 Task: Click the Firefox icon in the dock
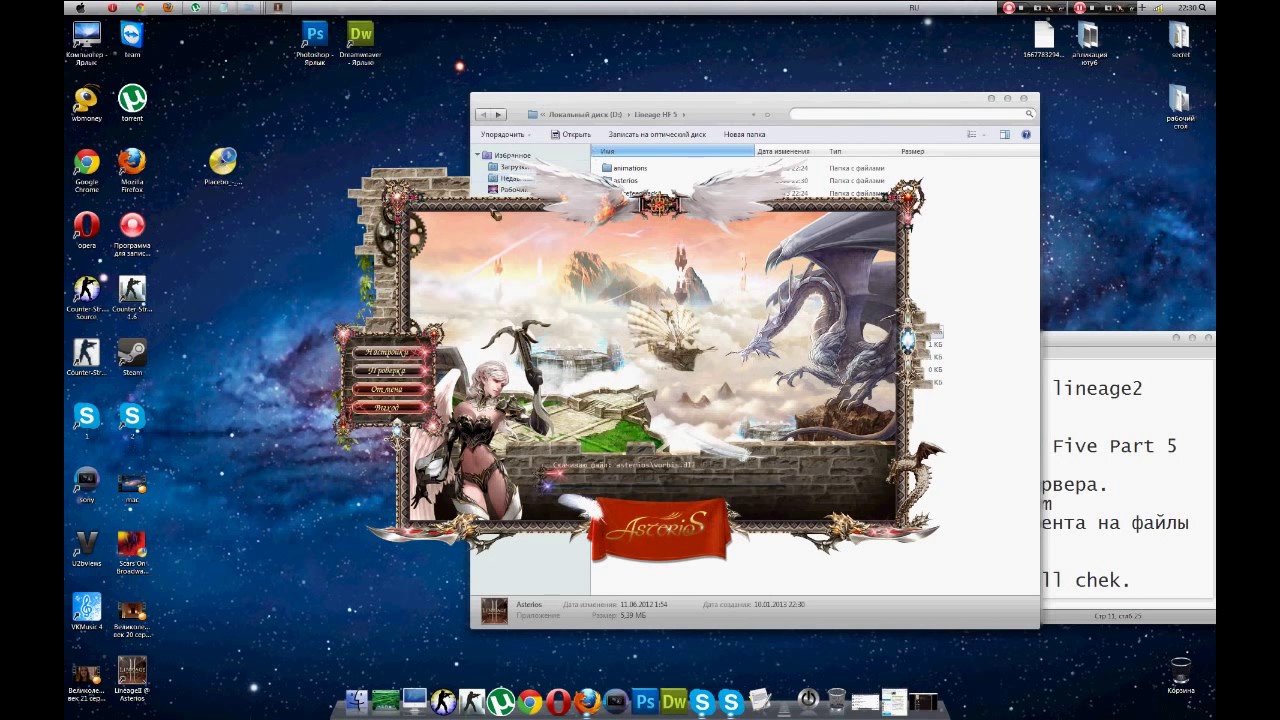[x=588, y=702]
